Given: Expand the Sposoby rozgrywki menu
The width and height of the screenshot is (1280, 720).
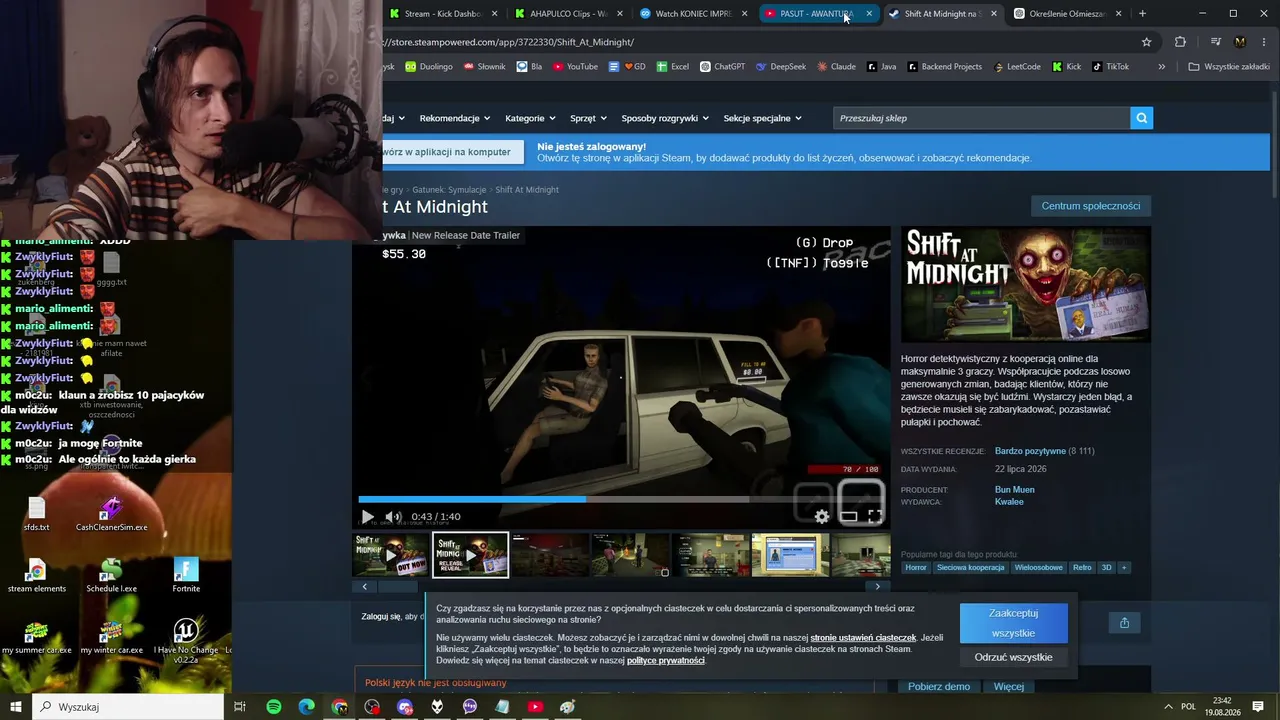Looking at the screenshot, I should pyautogui.click(x=665, y=118).
